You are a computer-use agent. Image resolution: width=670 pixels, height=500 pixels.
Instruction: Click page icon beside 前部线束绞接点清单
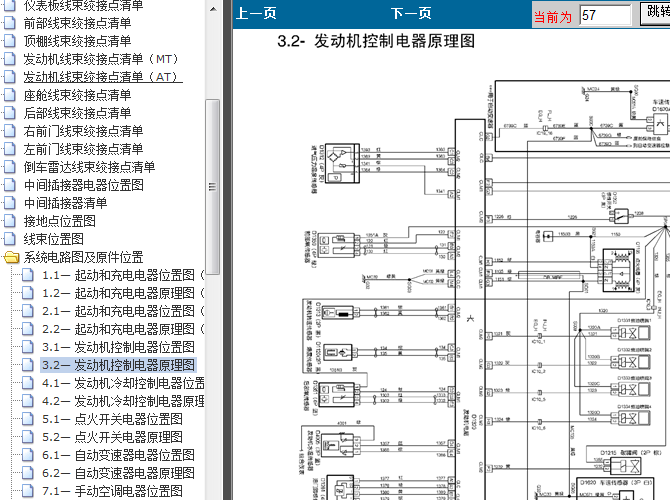pyautogui.click(x=9, y=23)
